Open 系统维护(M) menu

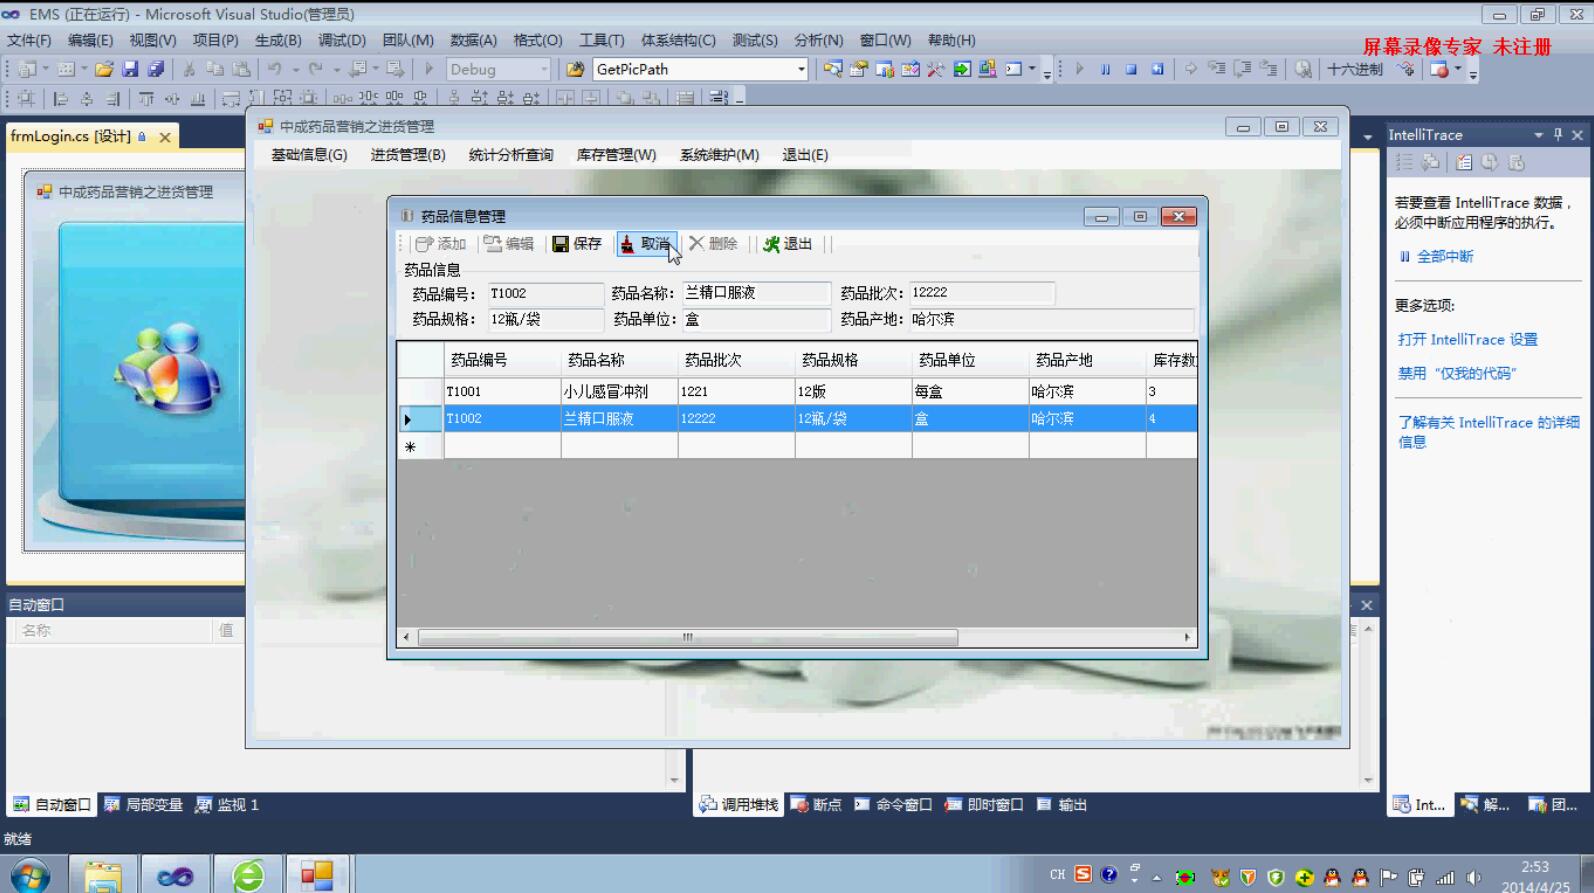pos(719,155)
